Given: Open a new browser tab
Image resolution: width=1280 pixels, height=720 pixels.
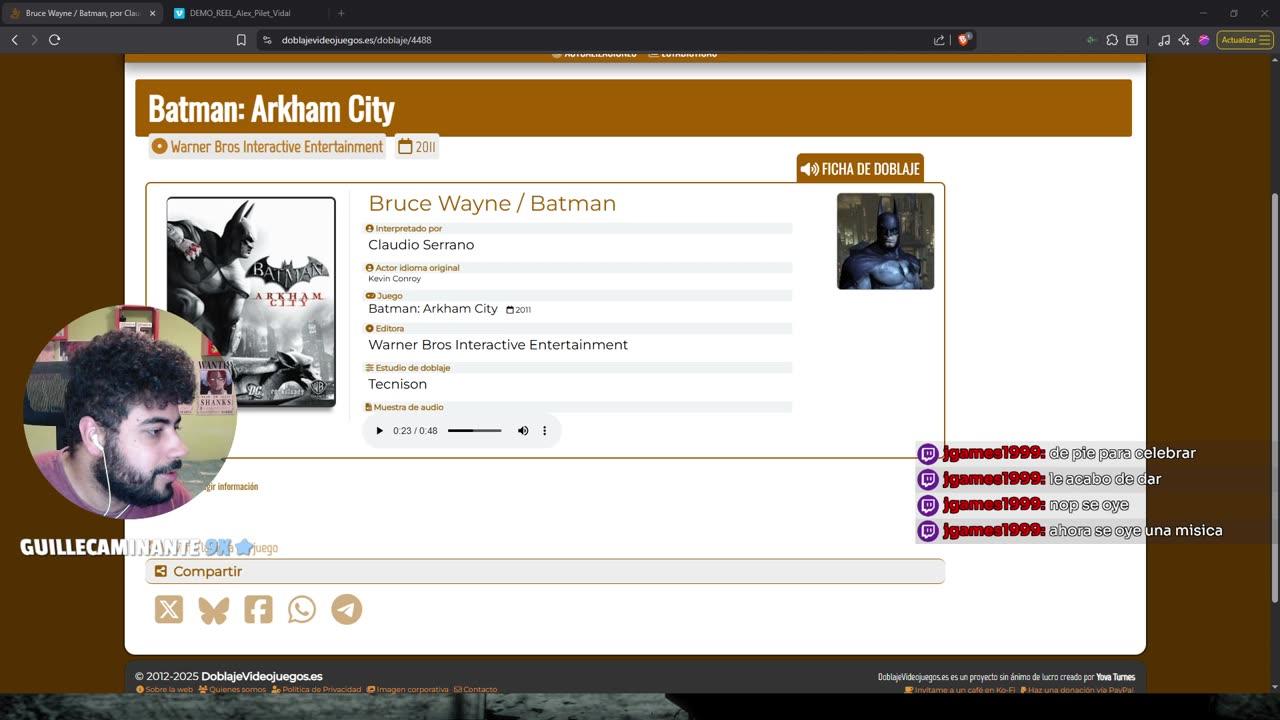Looking at the screenshot, I should click(341, 13).
